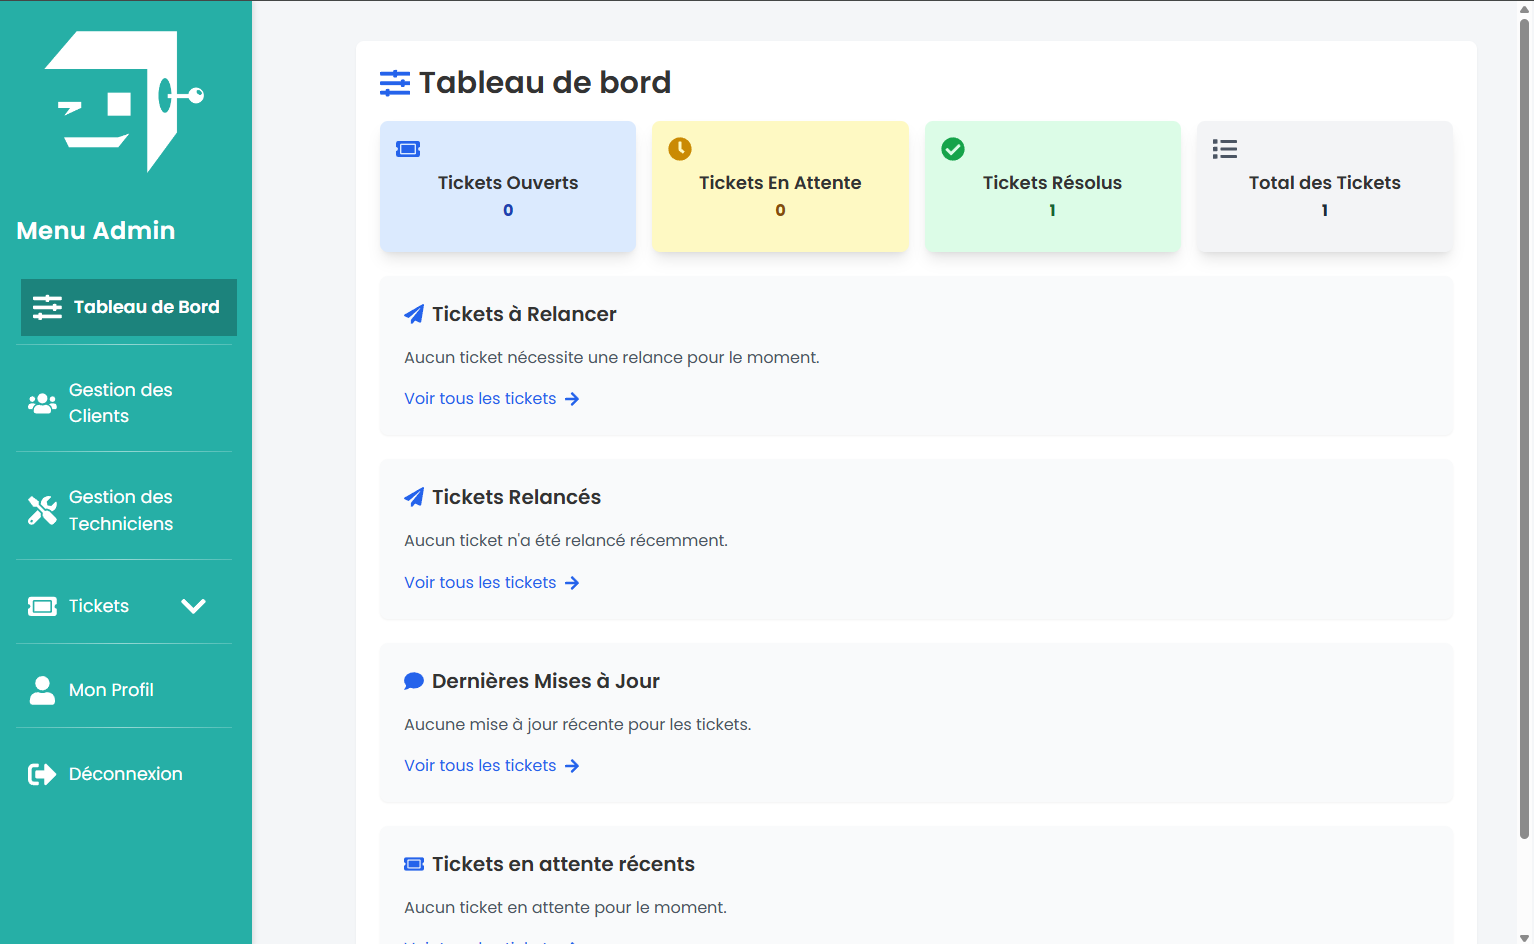Viewport: 1534px width, 944px height.
Task: Click the Tickets Ouverts summary card
Action: point(507,187)
